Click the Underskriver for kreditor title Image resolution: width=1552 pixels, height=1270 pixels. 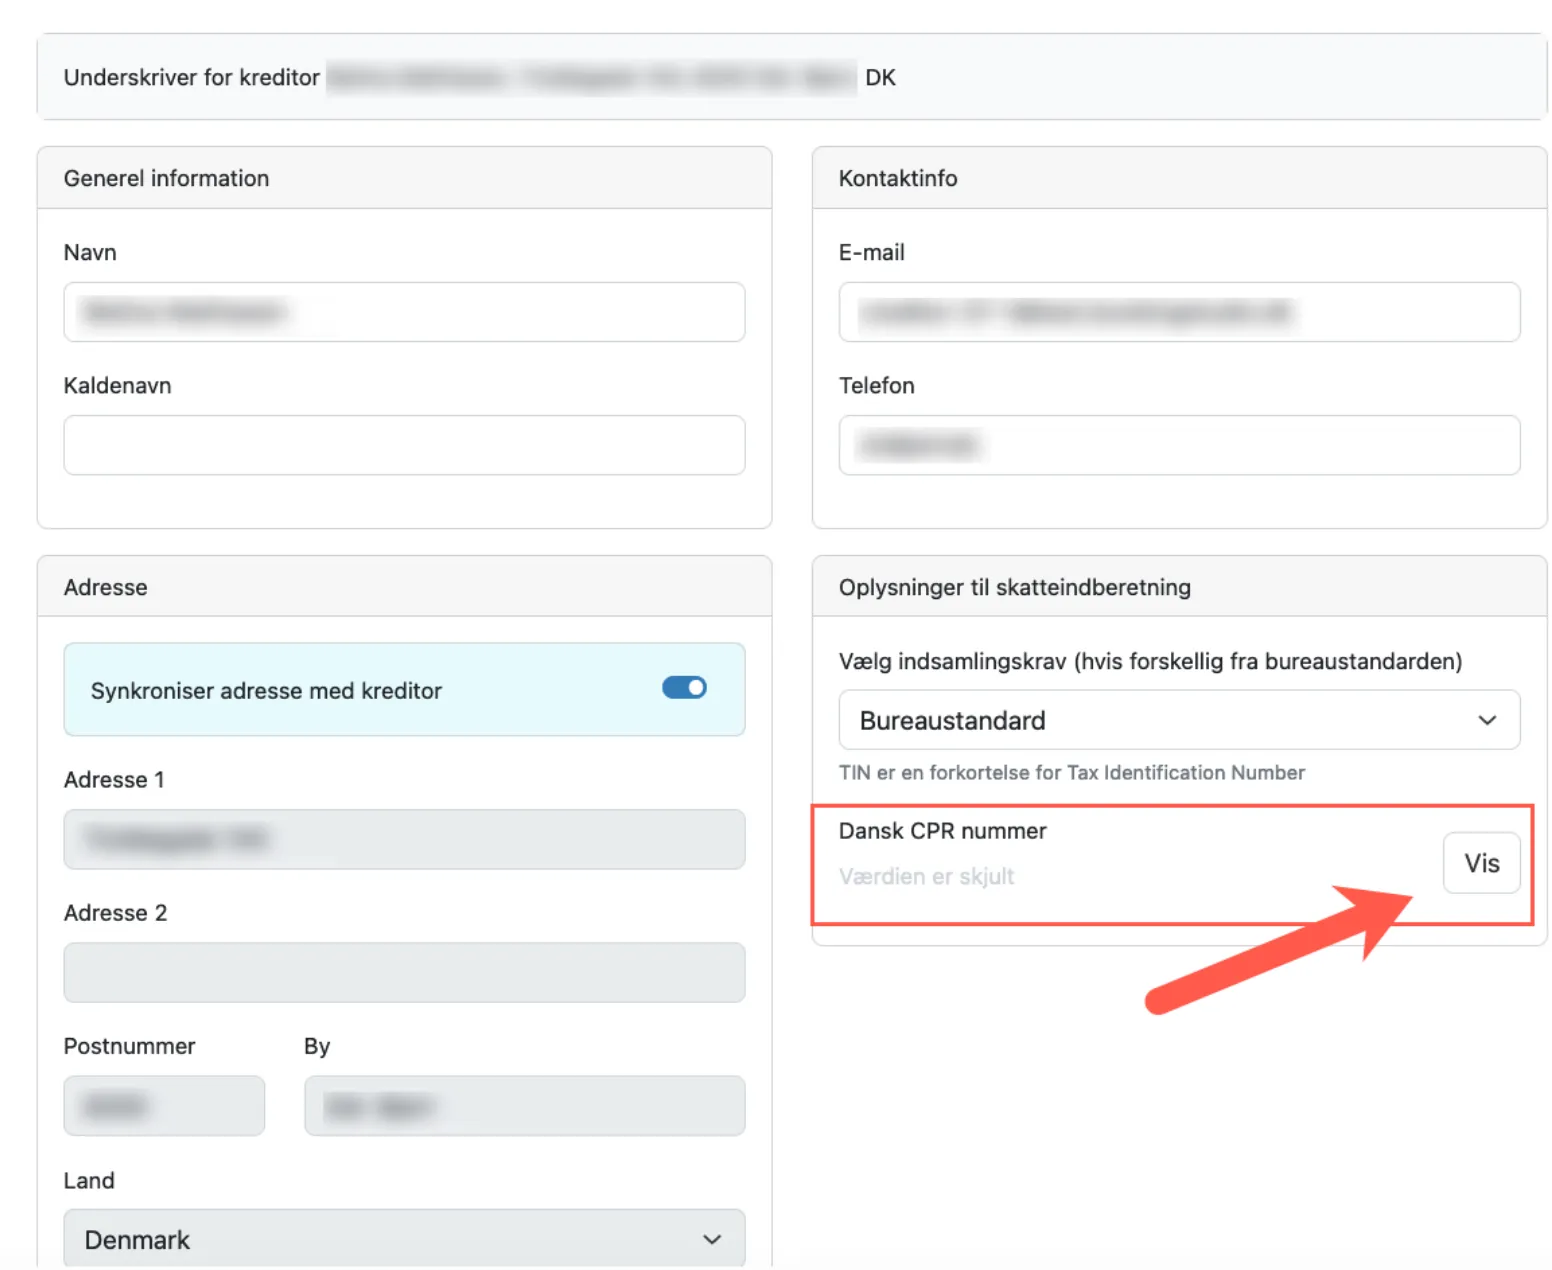191,77
